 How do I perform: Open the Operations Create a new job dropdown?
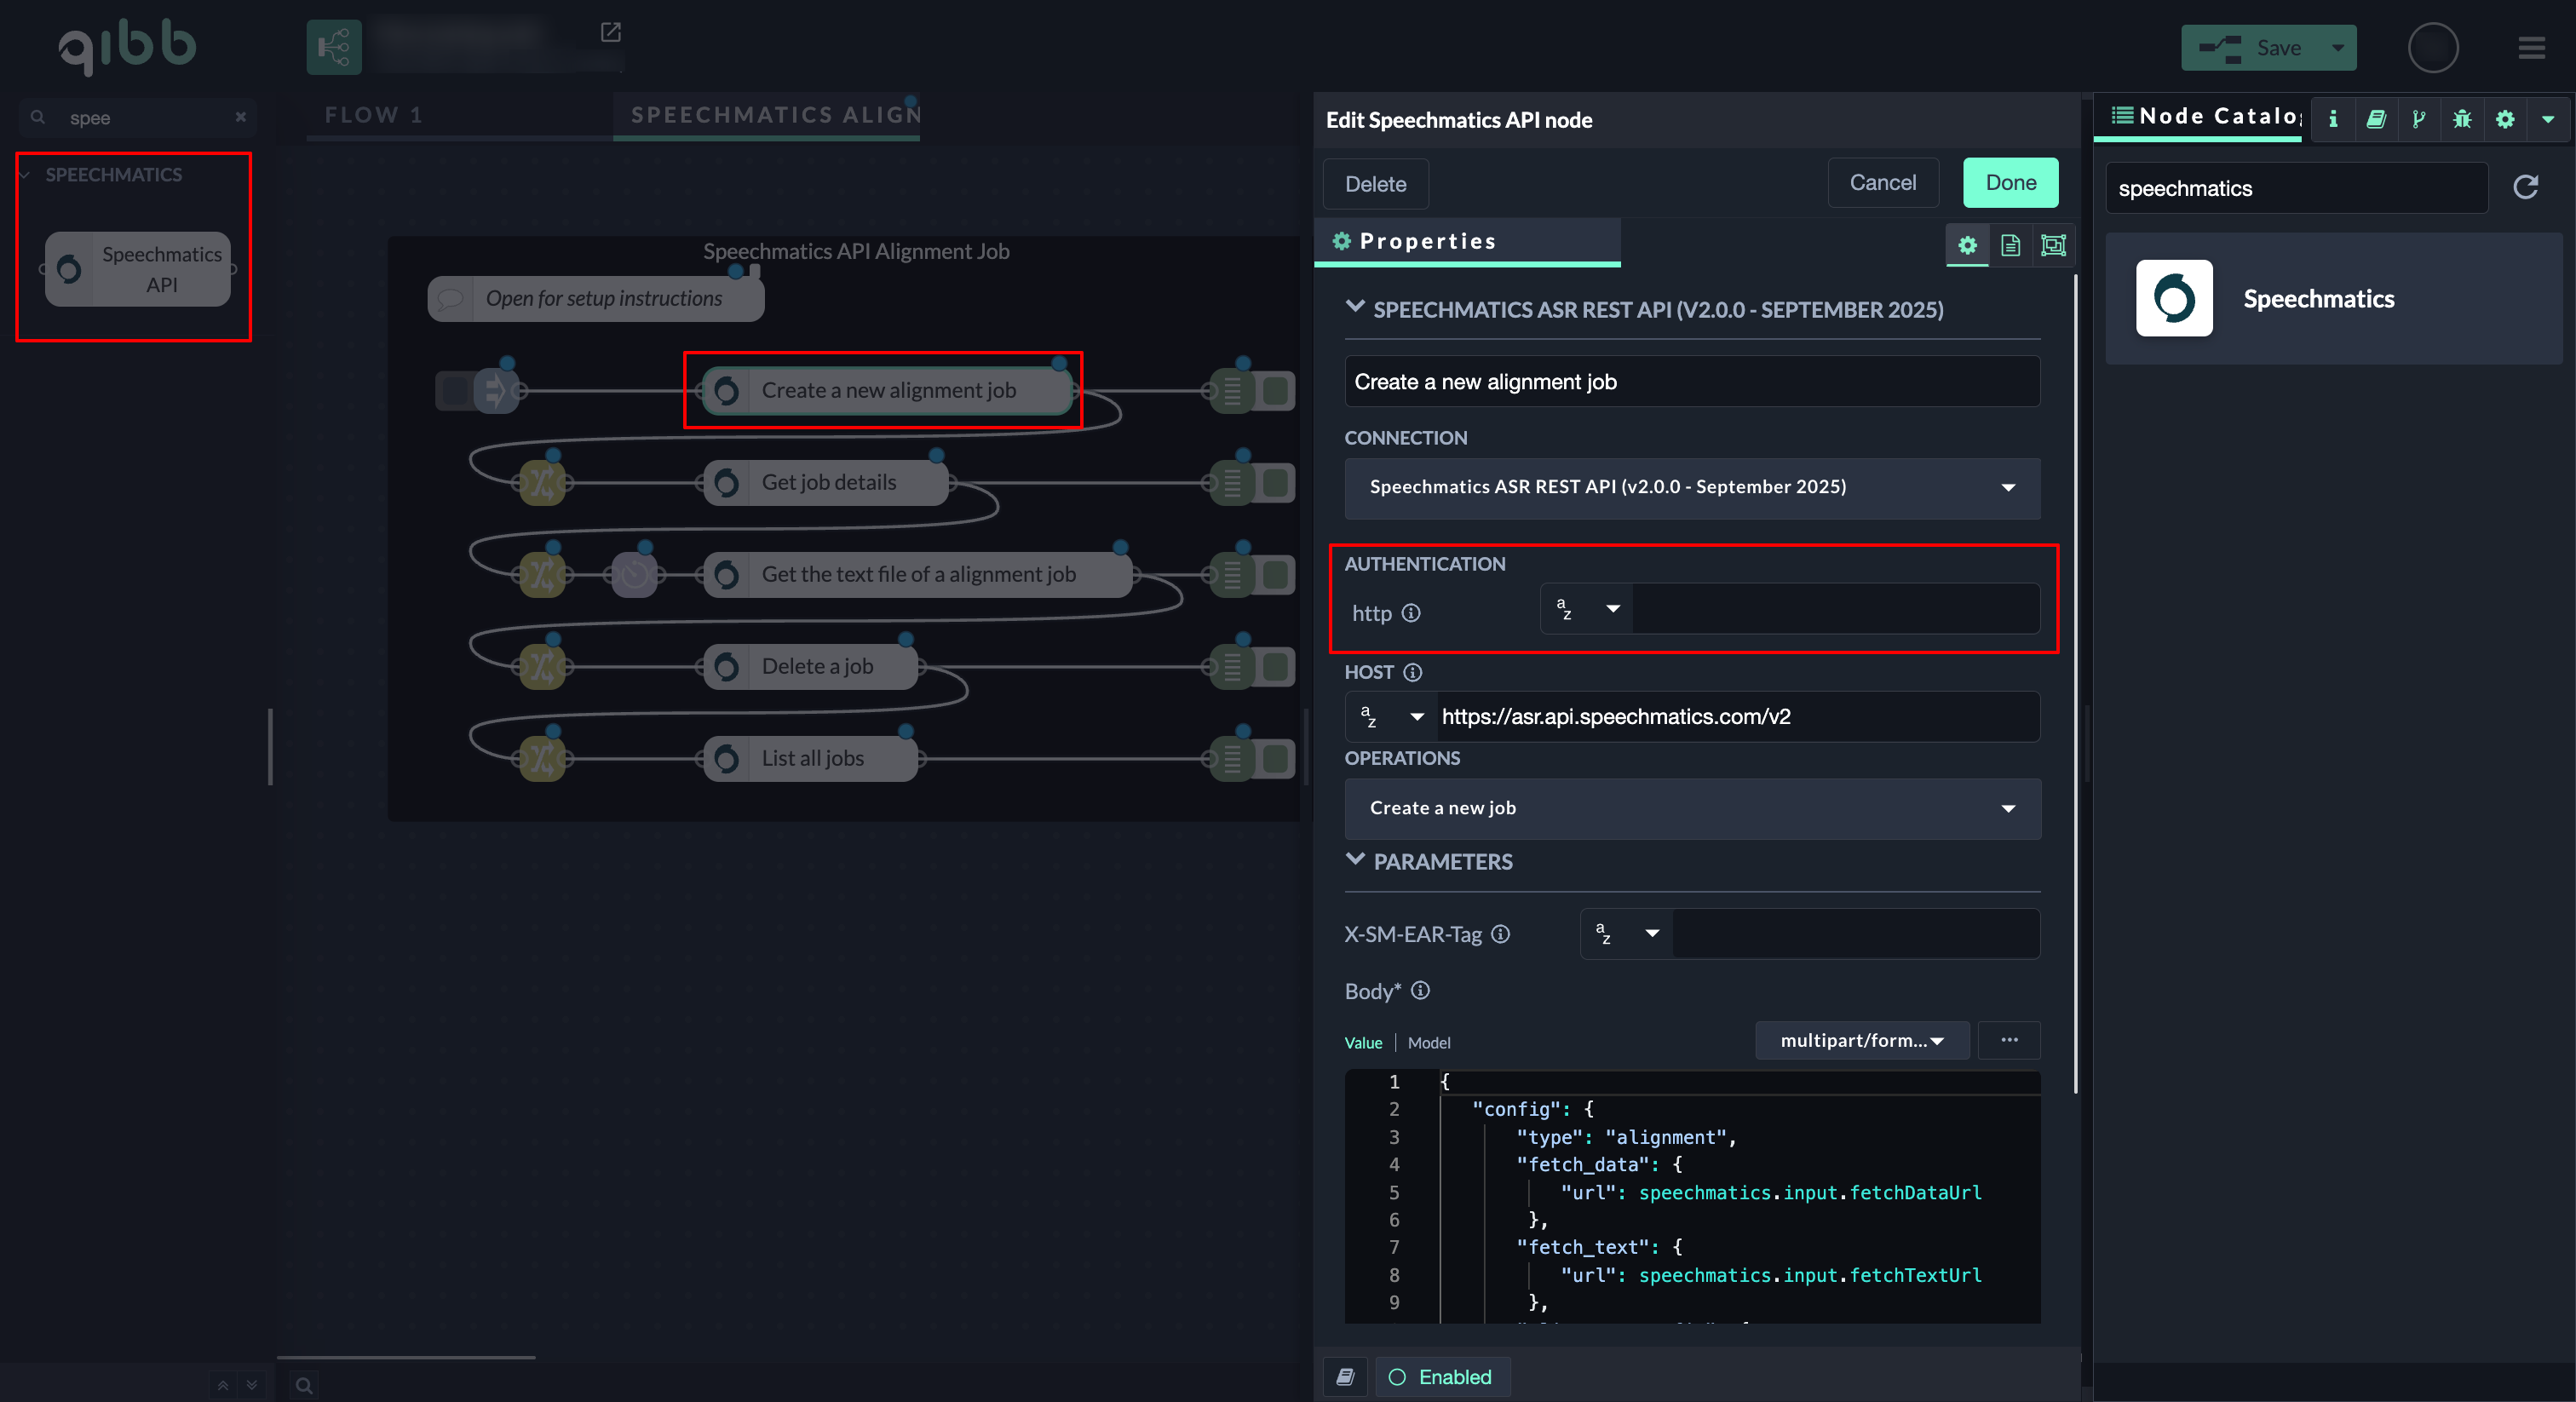(1692, 808)
